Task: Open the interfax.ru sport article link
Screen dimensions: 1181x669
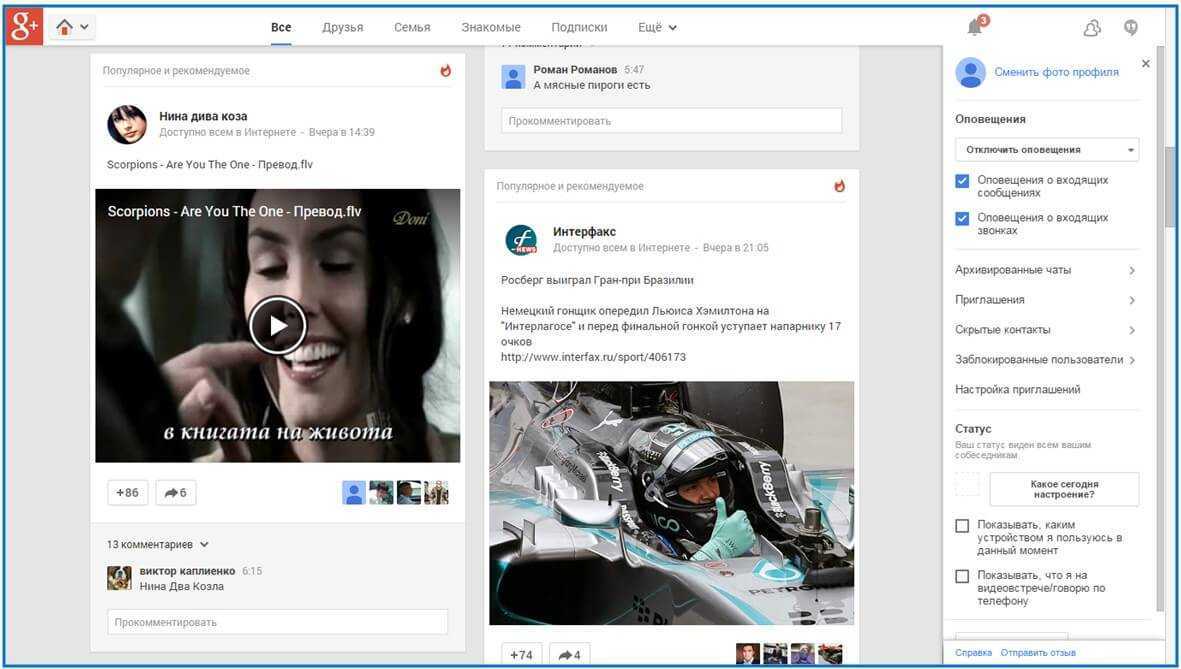Action: (x=593, y=357)
